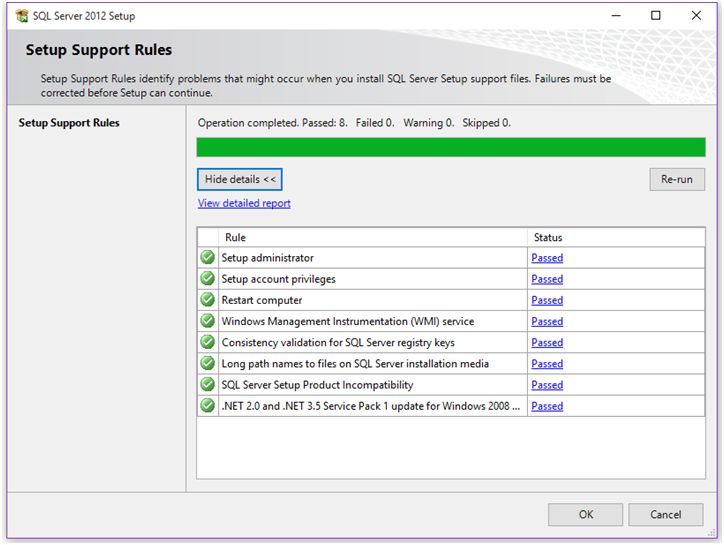Click the check icon for Product Incompatibility rule
Screen dimensions: 724x545
208,385
